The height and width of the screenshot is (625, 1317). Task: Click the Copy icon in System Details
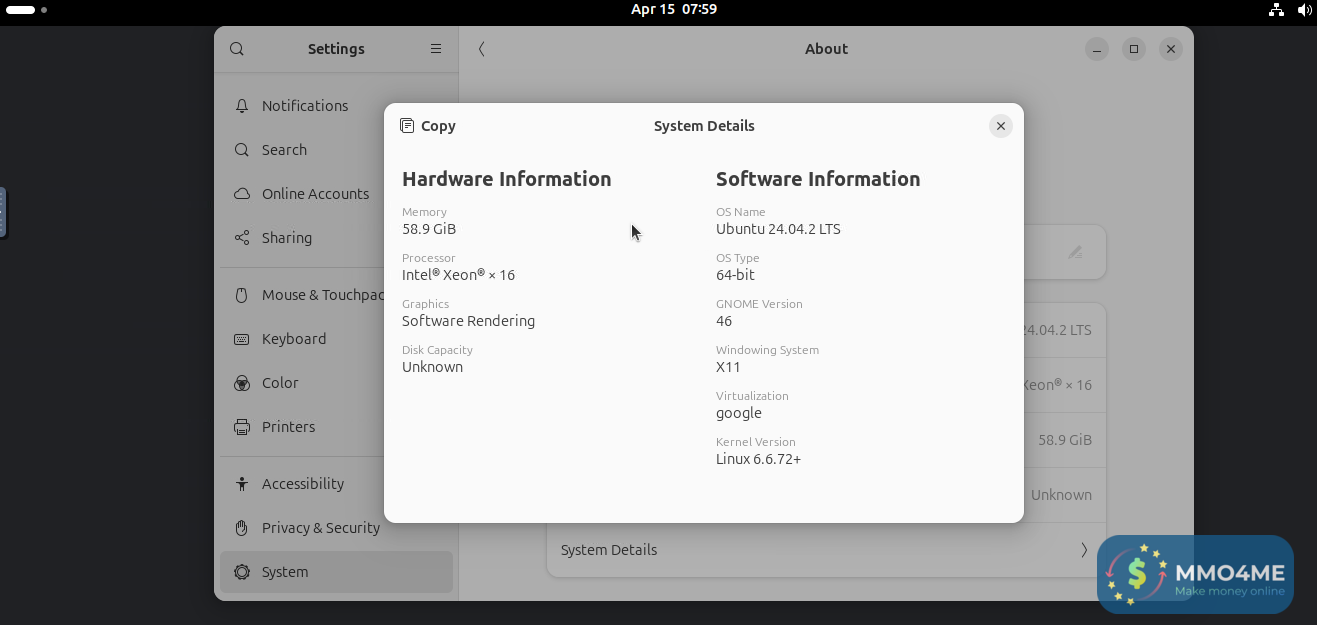point(407,126)
